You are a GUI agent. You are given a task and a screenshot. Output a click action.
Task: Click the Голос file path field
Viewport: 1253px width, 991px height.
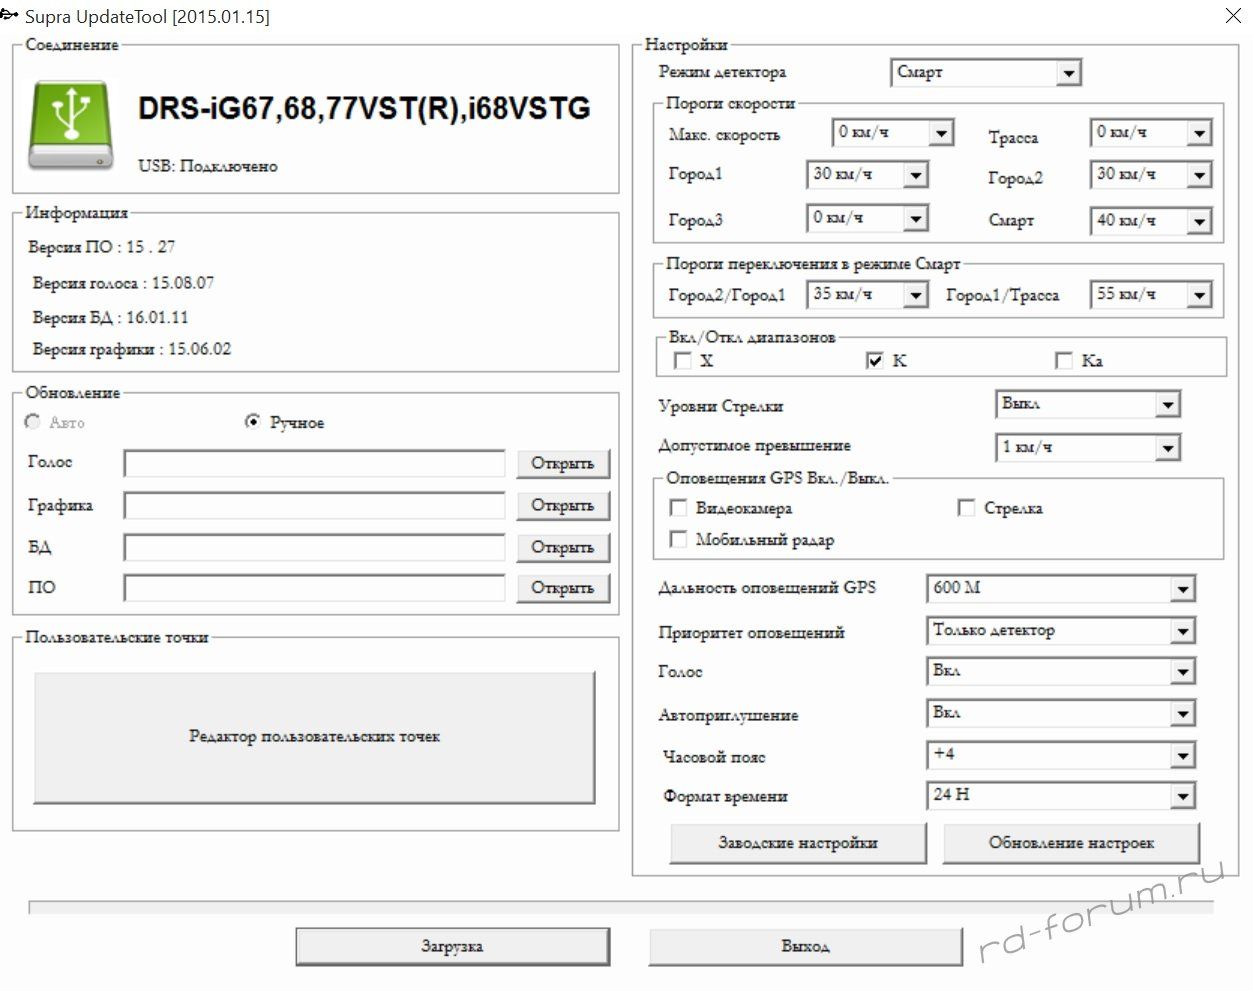pos(315,464)
